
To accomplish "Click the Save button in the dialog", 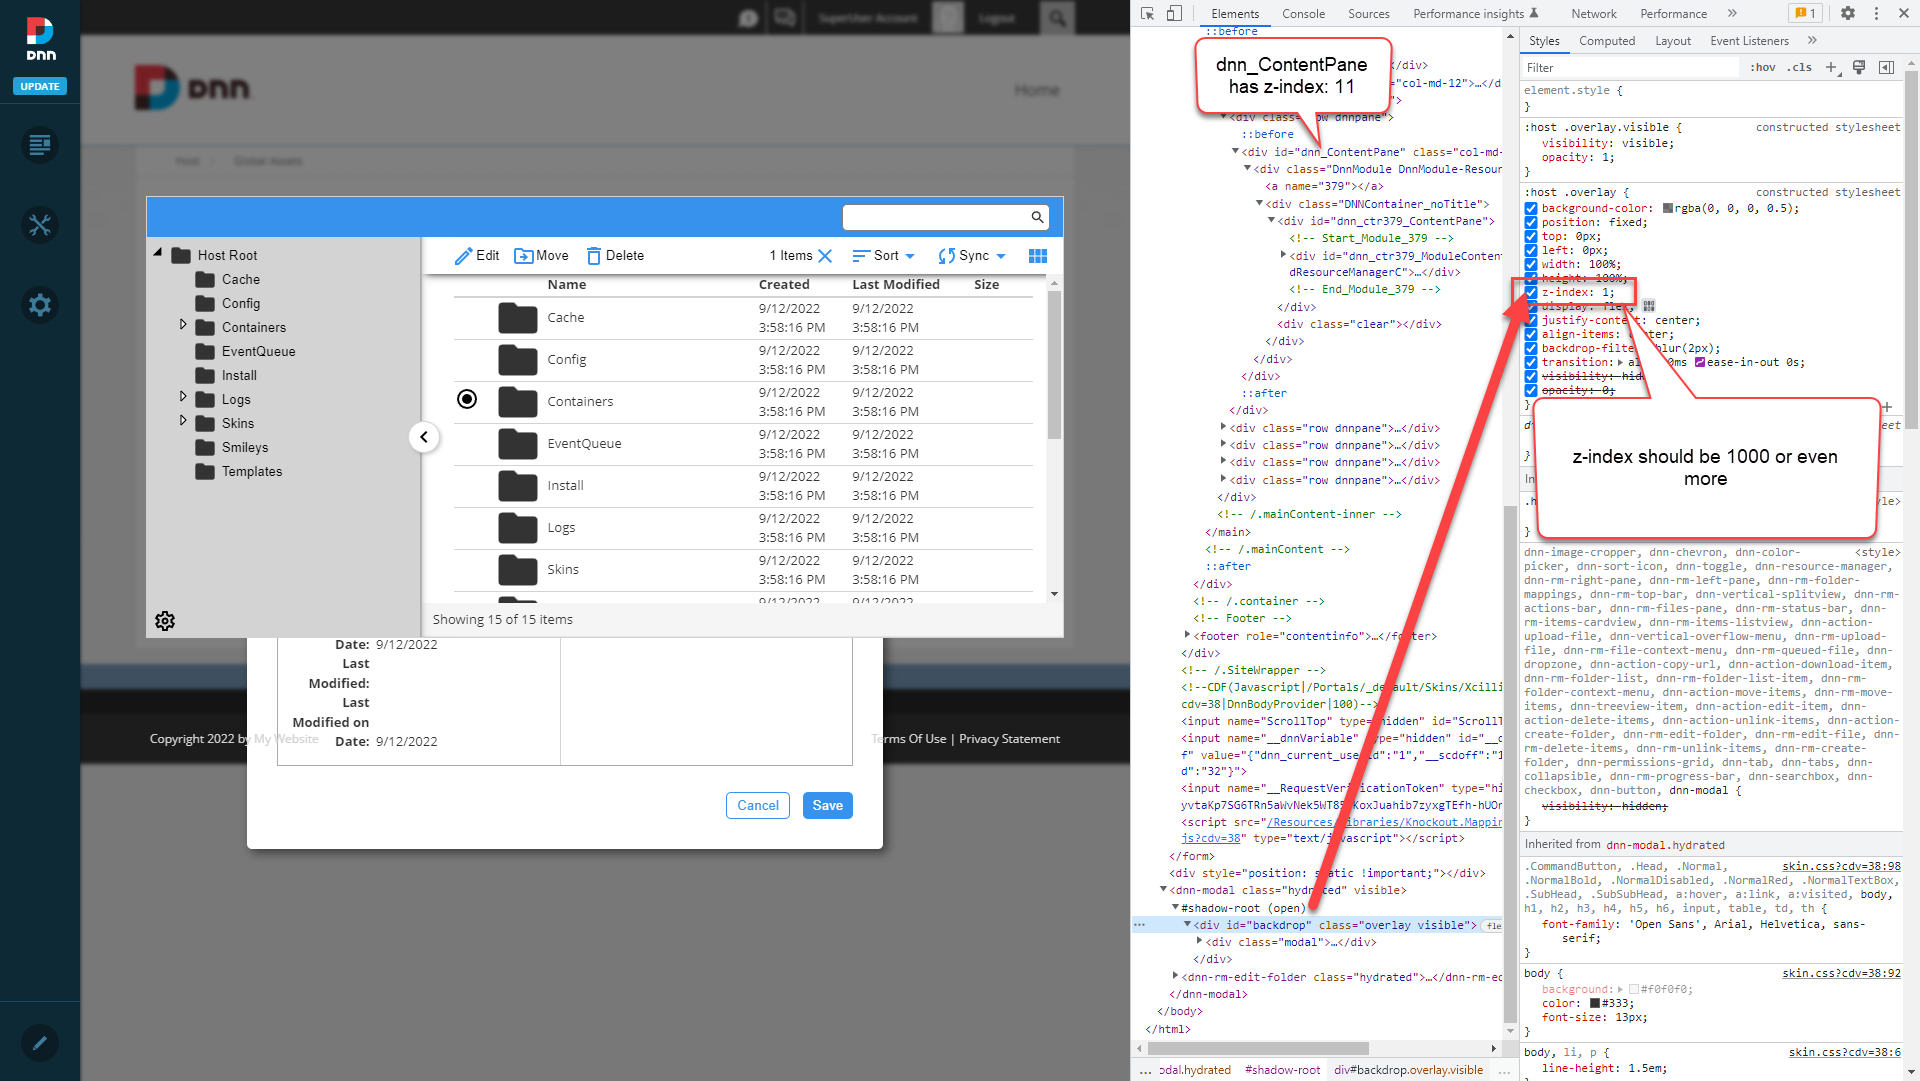I will 827,805.
